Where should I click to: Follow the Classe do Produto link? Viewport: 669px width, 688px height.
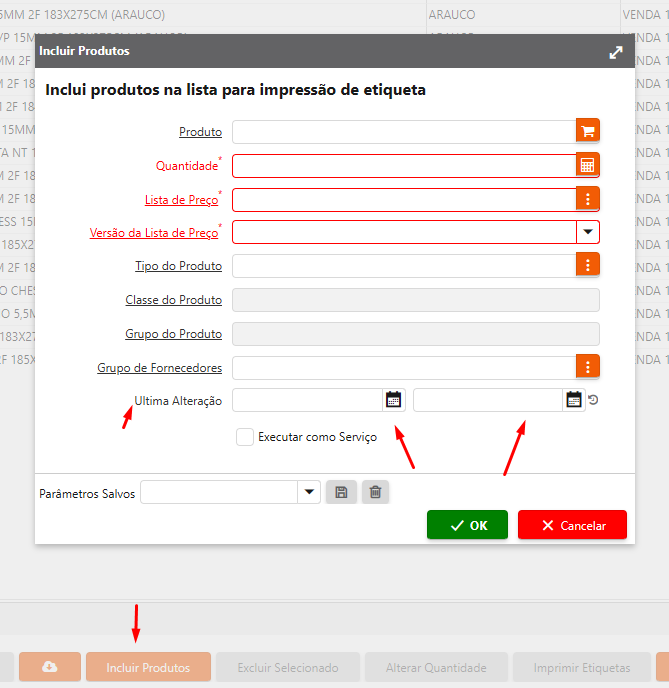pos(174,300)
